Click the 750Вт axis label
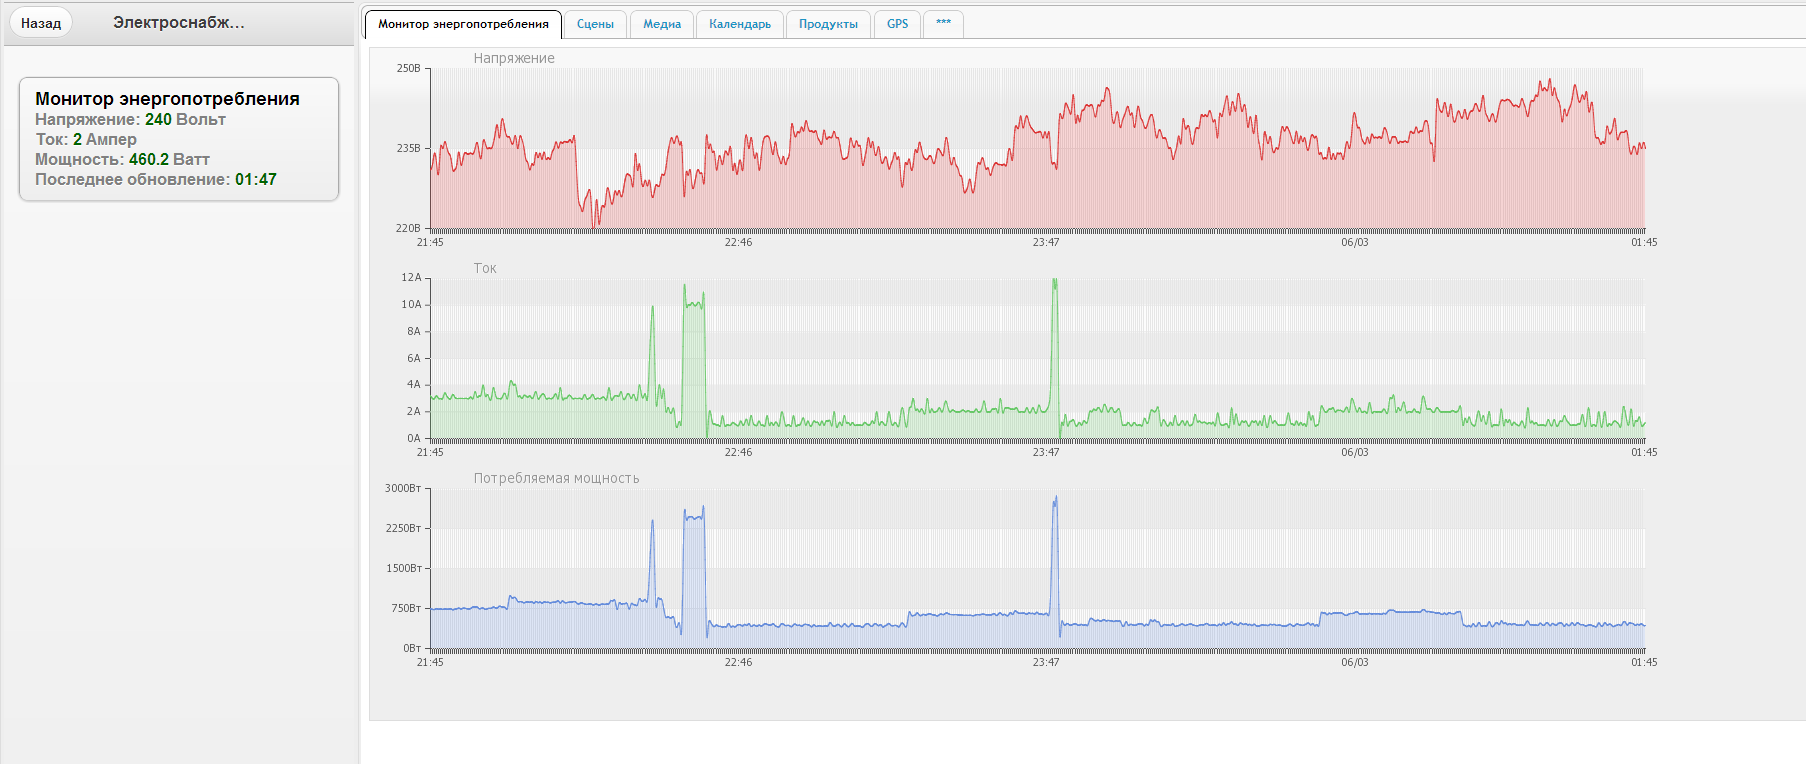The width and height of the screenshot is (1806, 764). click(x=406, y=608)
